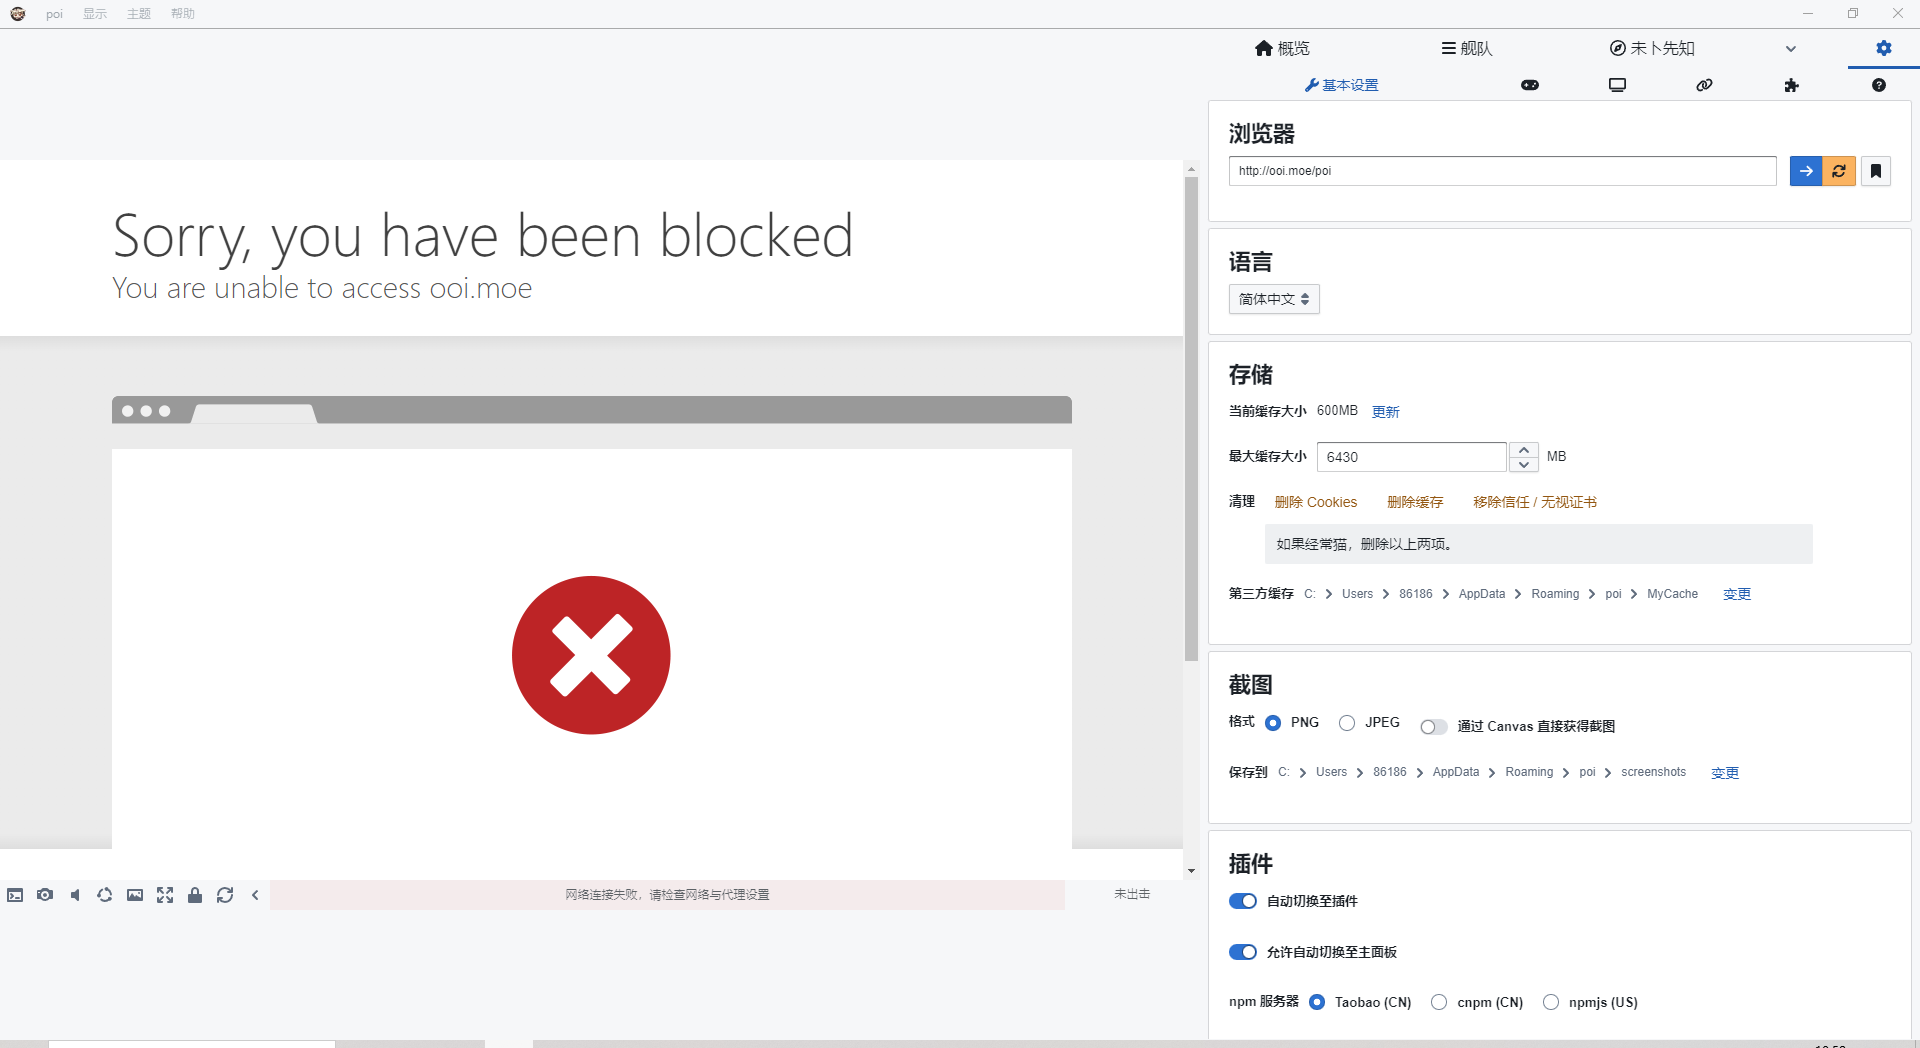Open the poi menu
Viewport: 1920px width, 1048px height.
tap(54, 14)
